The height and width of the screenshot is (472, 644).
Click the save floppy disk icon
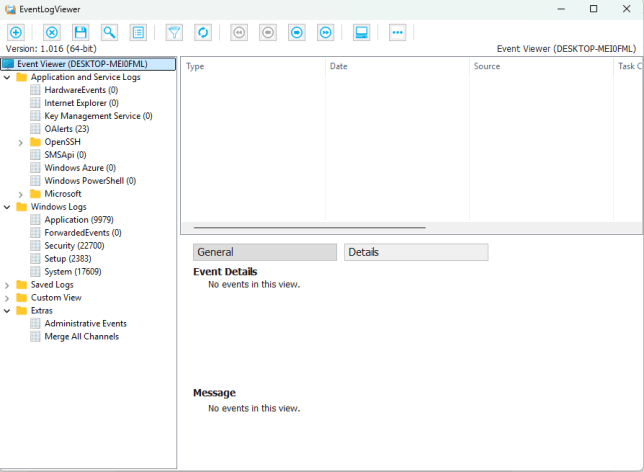point(80,32)
